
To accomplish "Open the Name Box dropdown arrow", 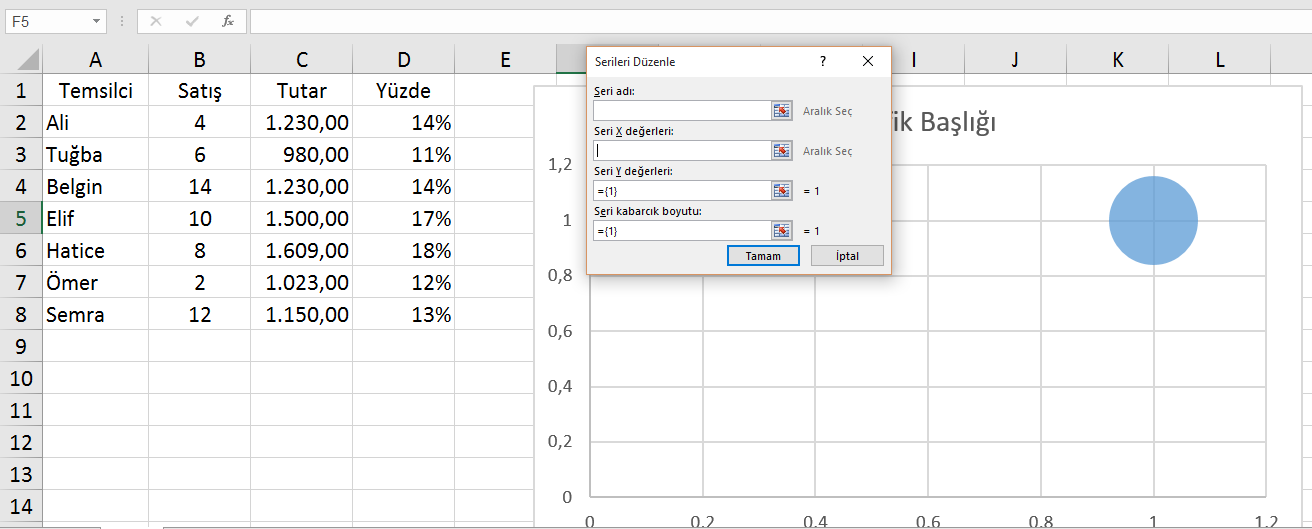I will point(96,21).
